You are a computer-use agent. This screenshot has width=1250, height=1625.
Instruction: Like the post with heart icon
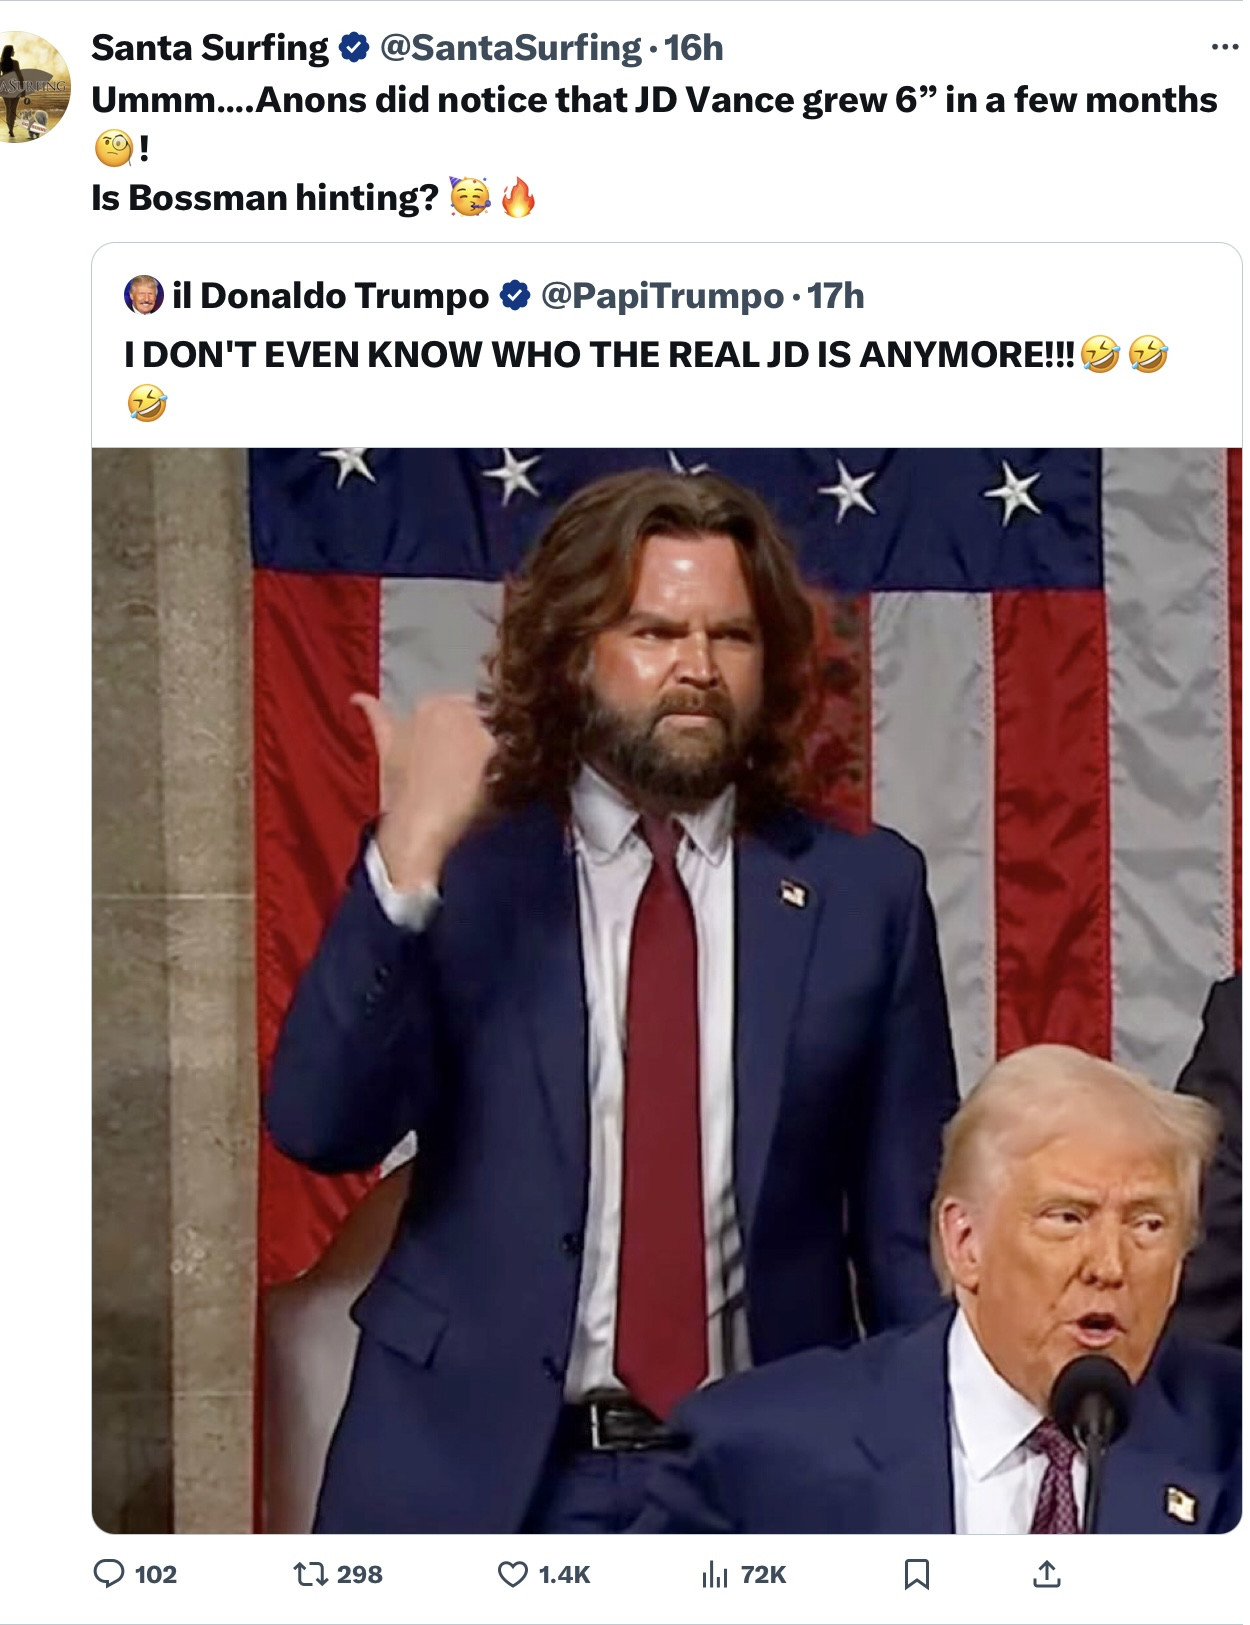pyautogui.click(x=512, y=1575)
